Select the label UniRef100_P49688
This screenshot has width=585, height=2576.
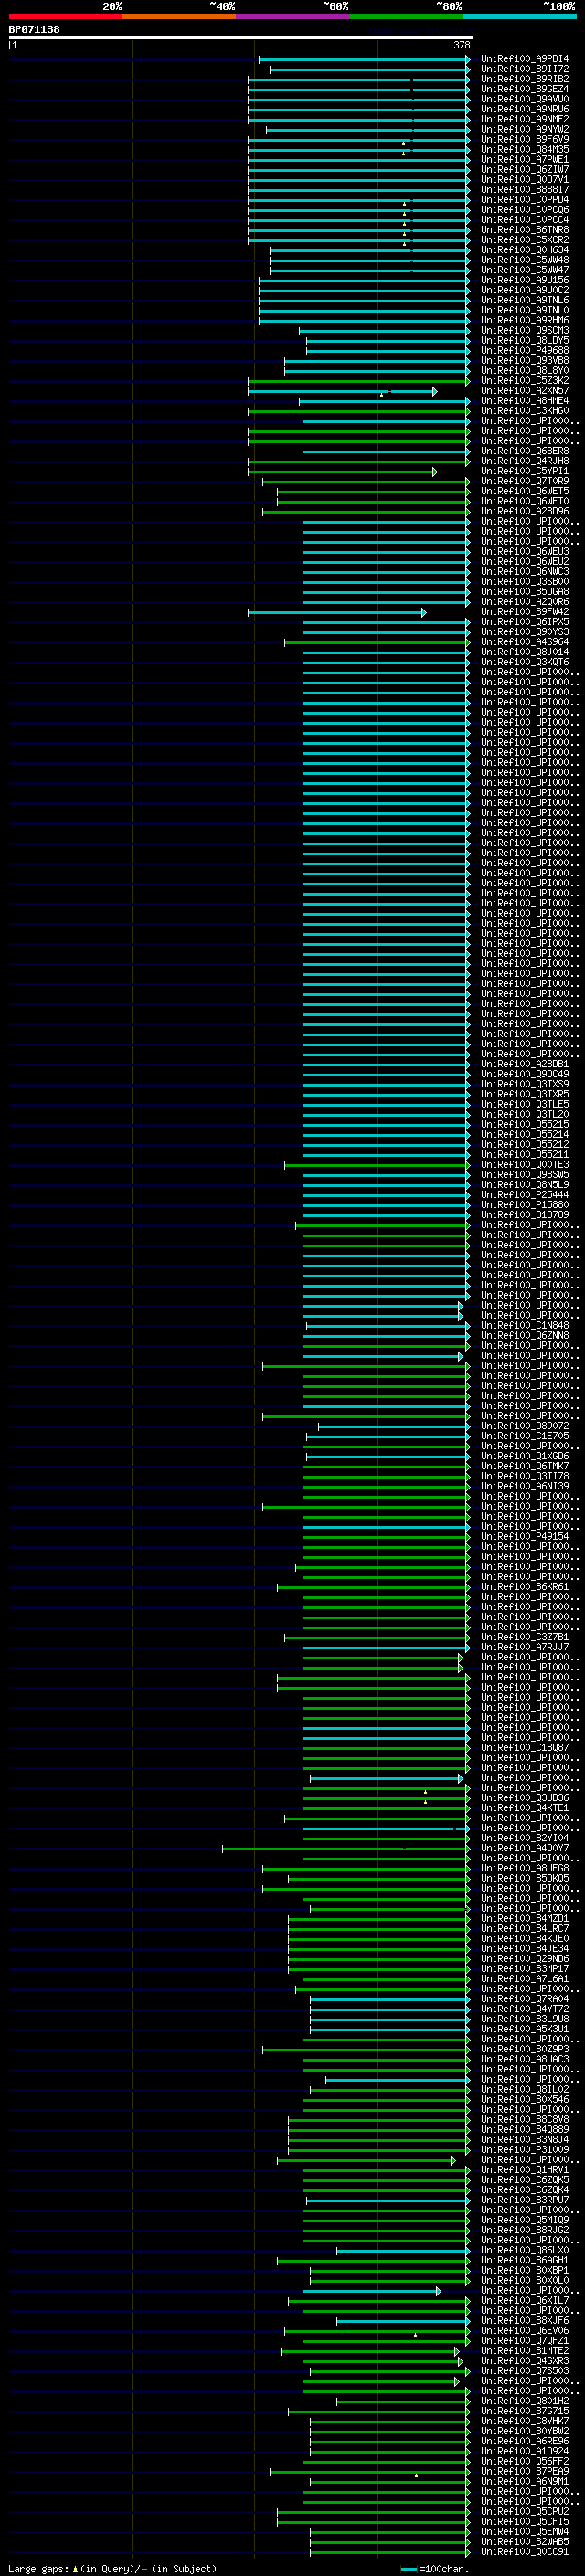[x=525, y=350]
